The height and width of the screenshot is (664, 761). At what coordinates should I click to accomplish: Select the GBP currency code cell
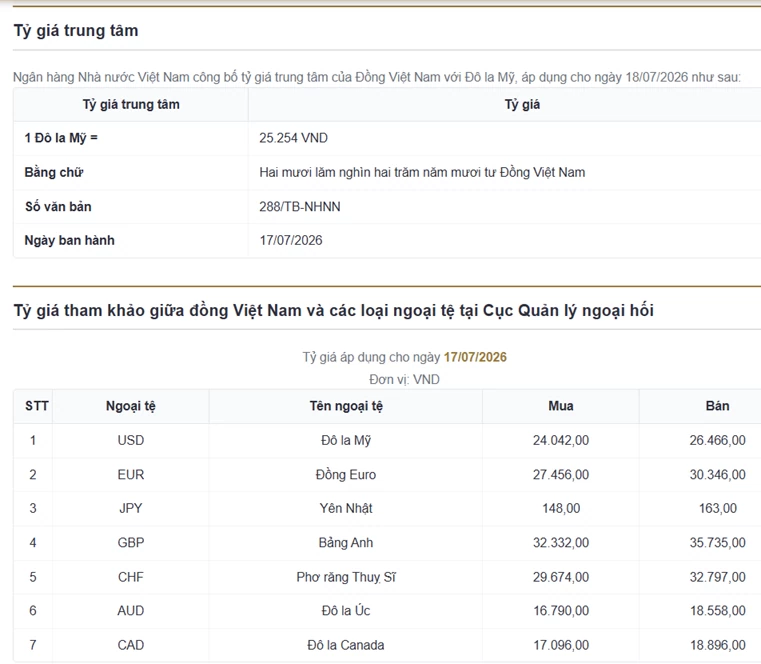tap(131, 543)
